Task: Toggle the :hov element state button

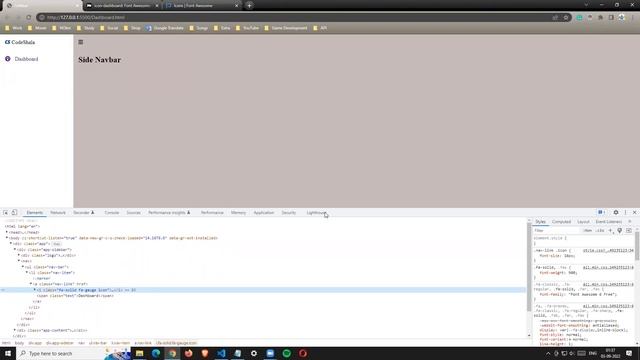Action: point(587,231)
